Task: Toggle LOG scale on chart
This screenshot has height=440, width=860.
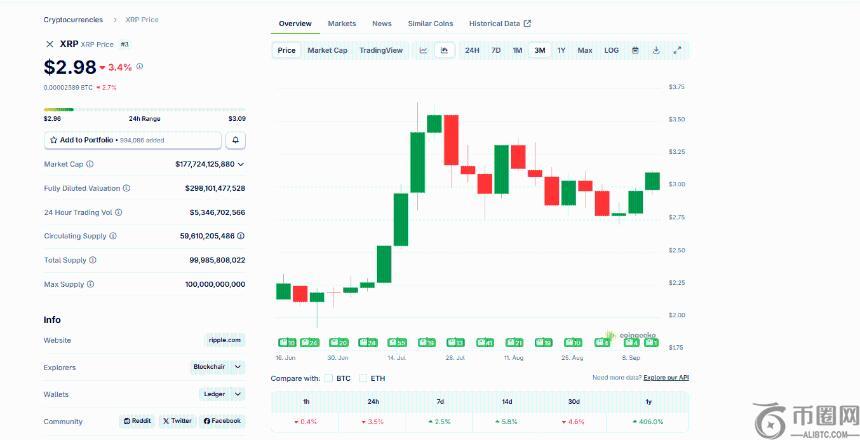Action: coord(611,50)
